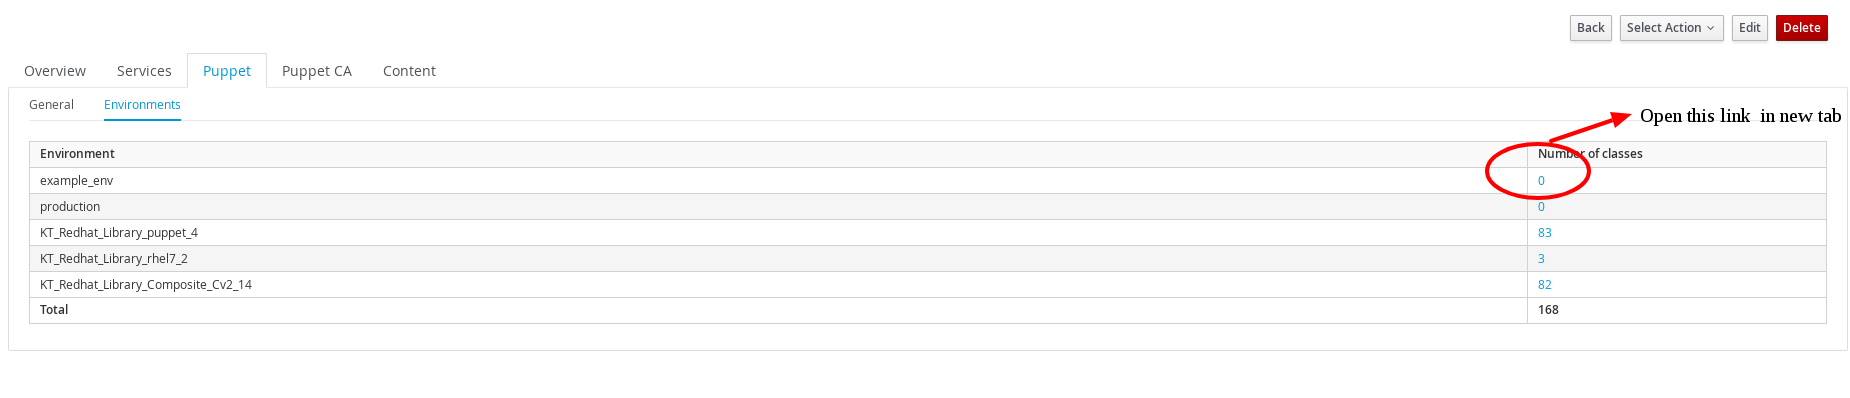Switch to the Overview tab
The height and width of the screenshot is (398, 1850).
click(55, 71)
